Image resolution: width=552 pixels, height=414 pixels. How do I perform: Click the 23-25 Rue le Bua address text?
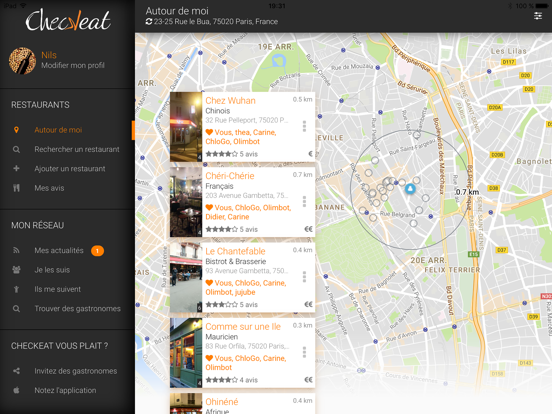(216, 21)
